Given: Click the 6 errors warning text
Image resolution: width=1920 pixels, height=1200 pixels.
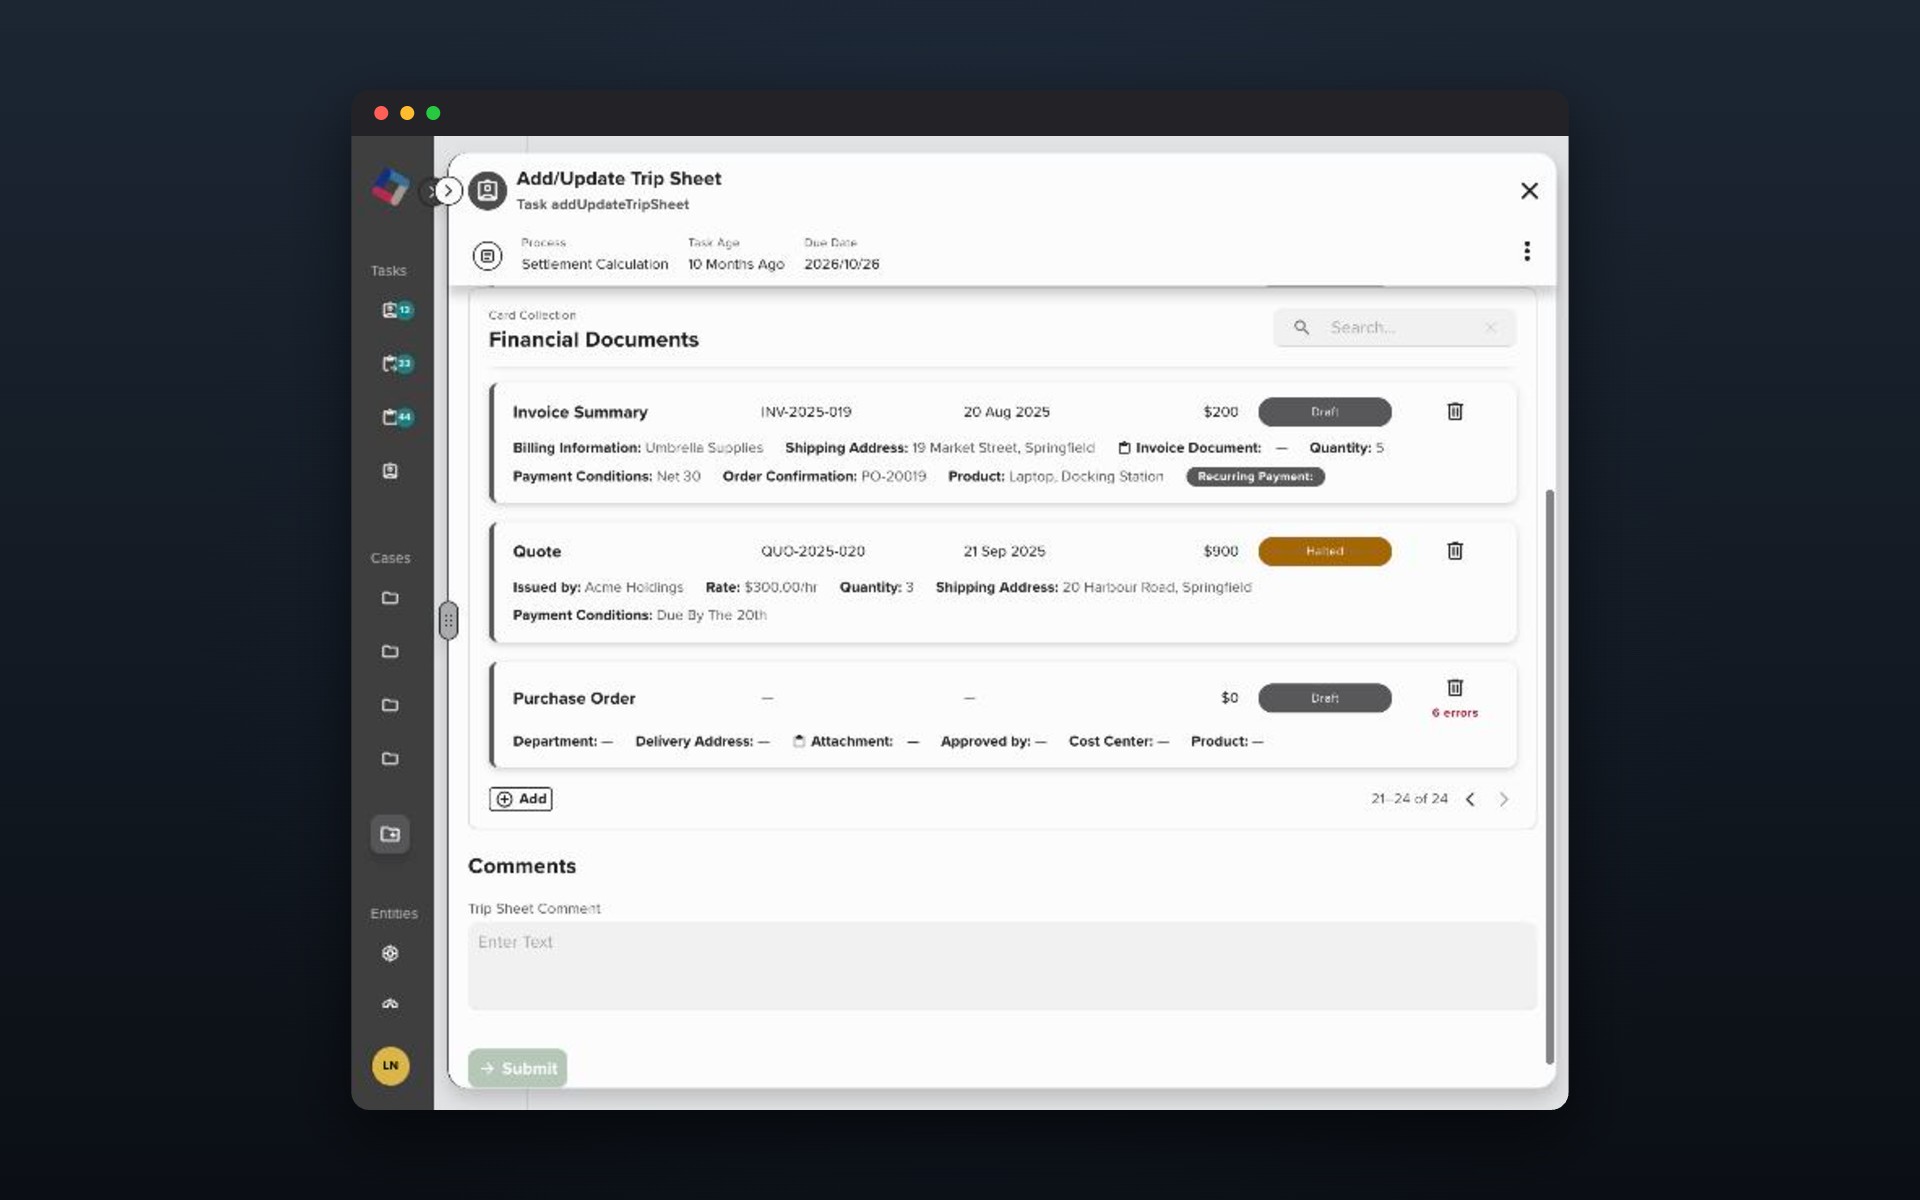Looking at the screenshot, I should 1454,713.
